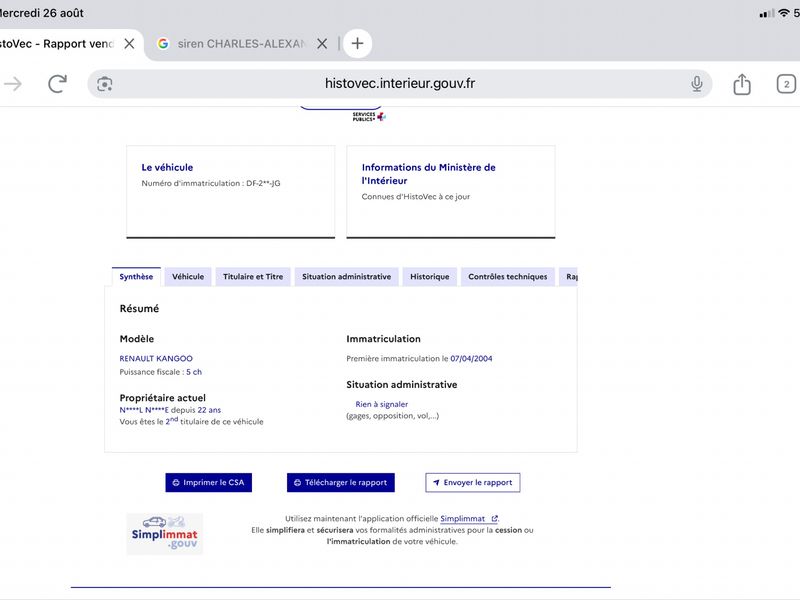Click the Imprimer le CSA button
Image resolution: width=800 pixels, height=600 pixels.
click(x=209, y=483)
